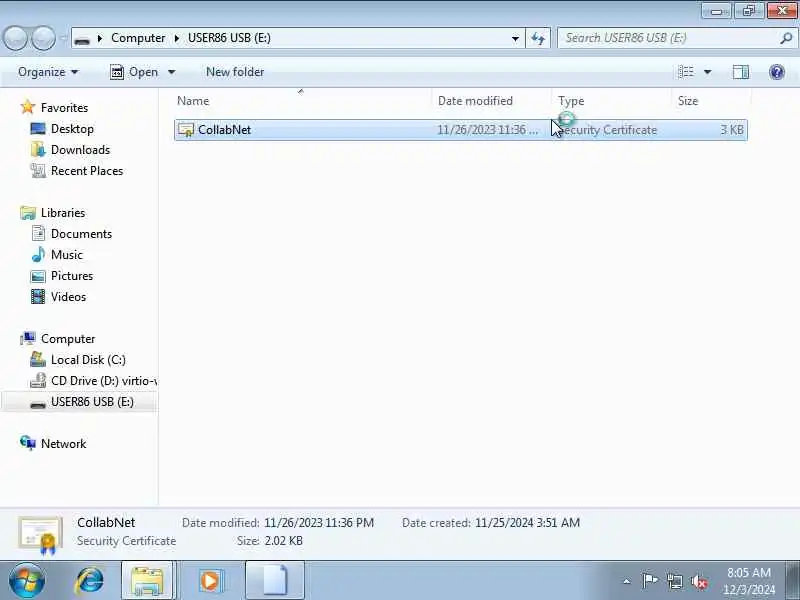Expand the Open button dropdown arrow
This screenshot has width=800, height=600.
pos(171,72)
